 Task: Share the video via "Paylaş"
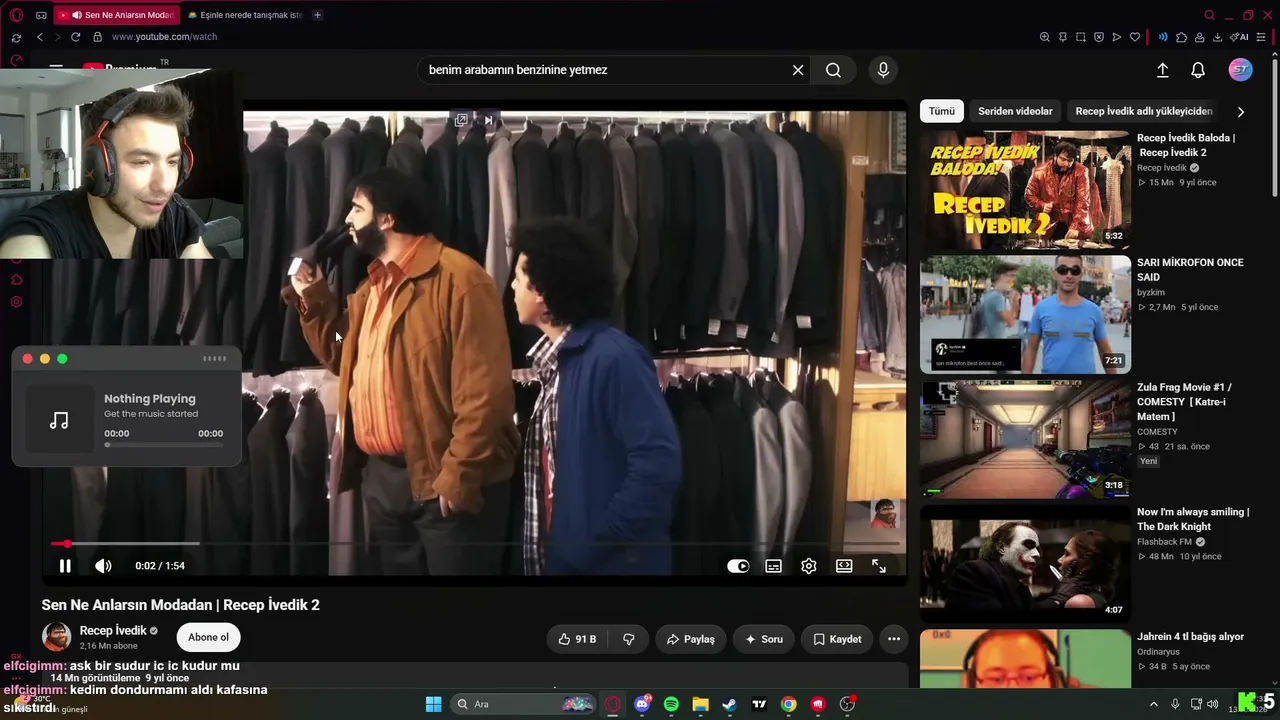690,639
